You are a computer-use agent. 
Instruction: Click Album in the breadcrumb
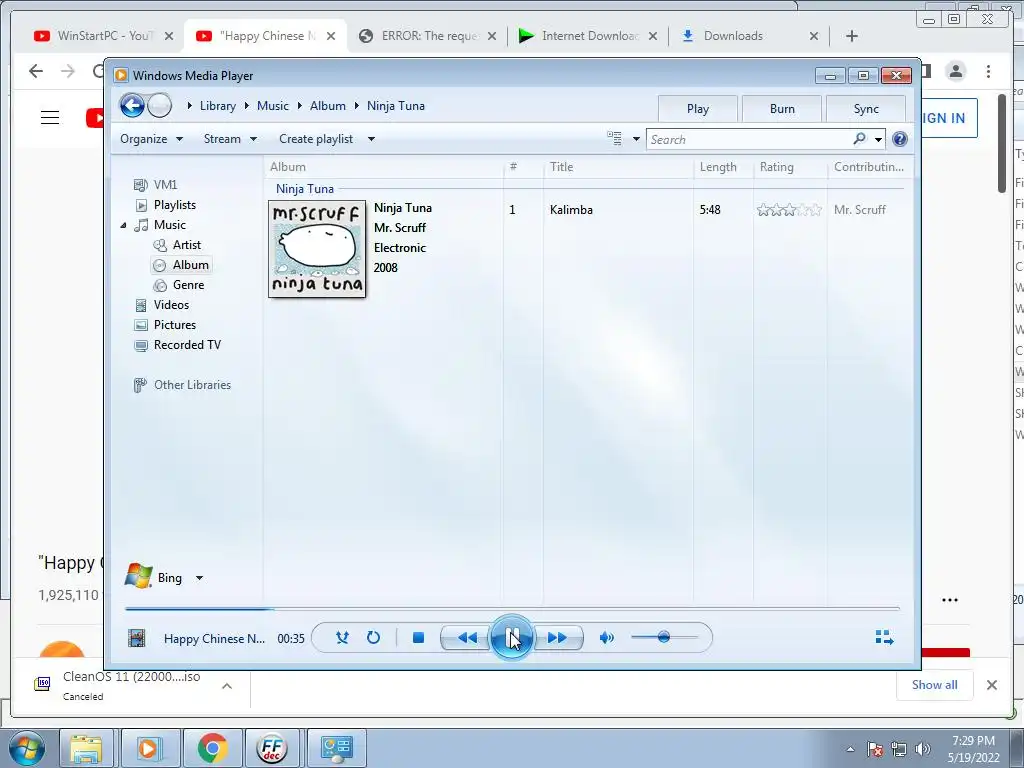[328, 106]
